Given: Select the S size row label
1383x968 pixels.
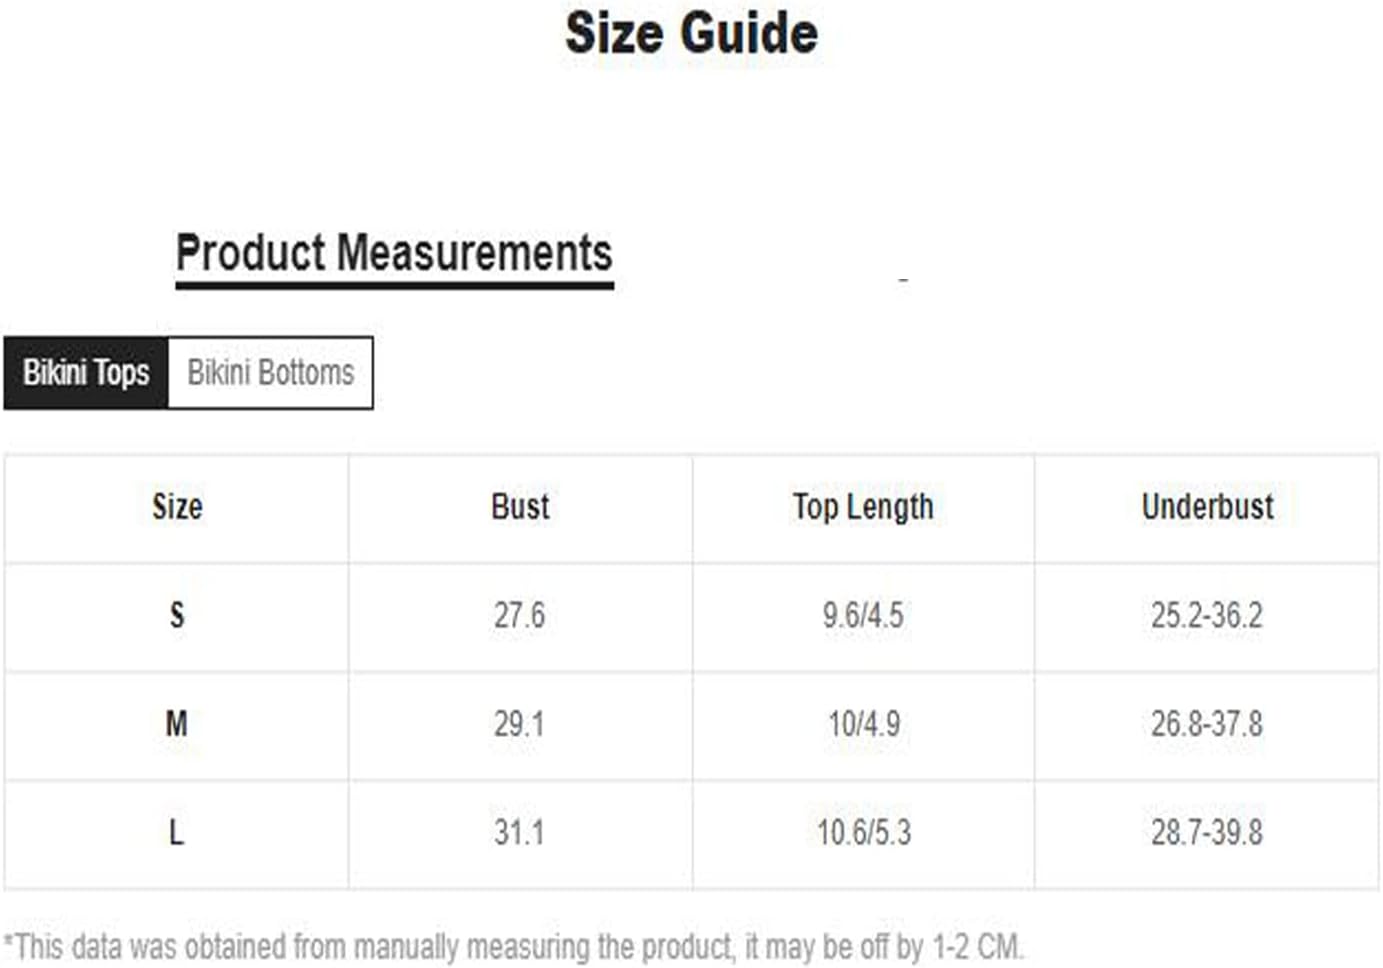Looking at the screenshot, I should coord(177,615).
